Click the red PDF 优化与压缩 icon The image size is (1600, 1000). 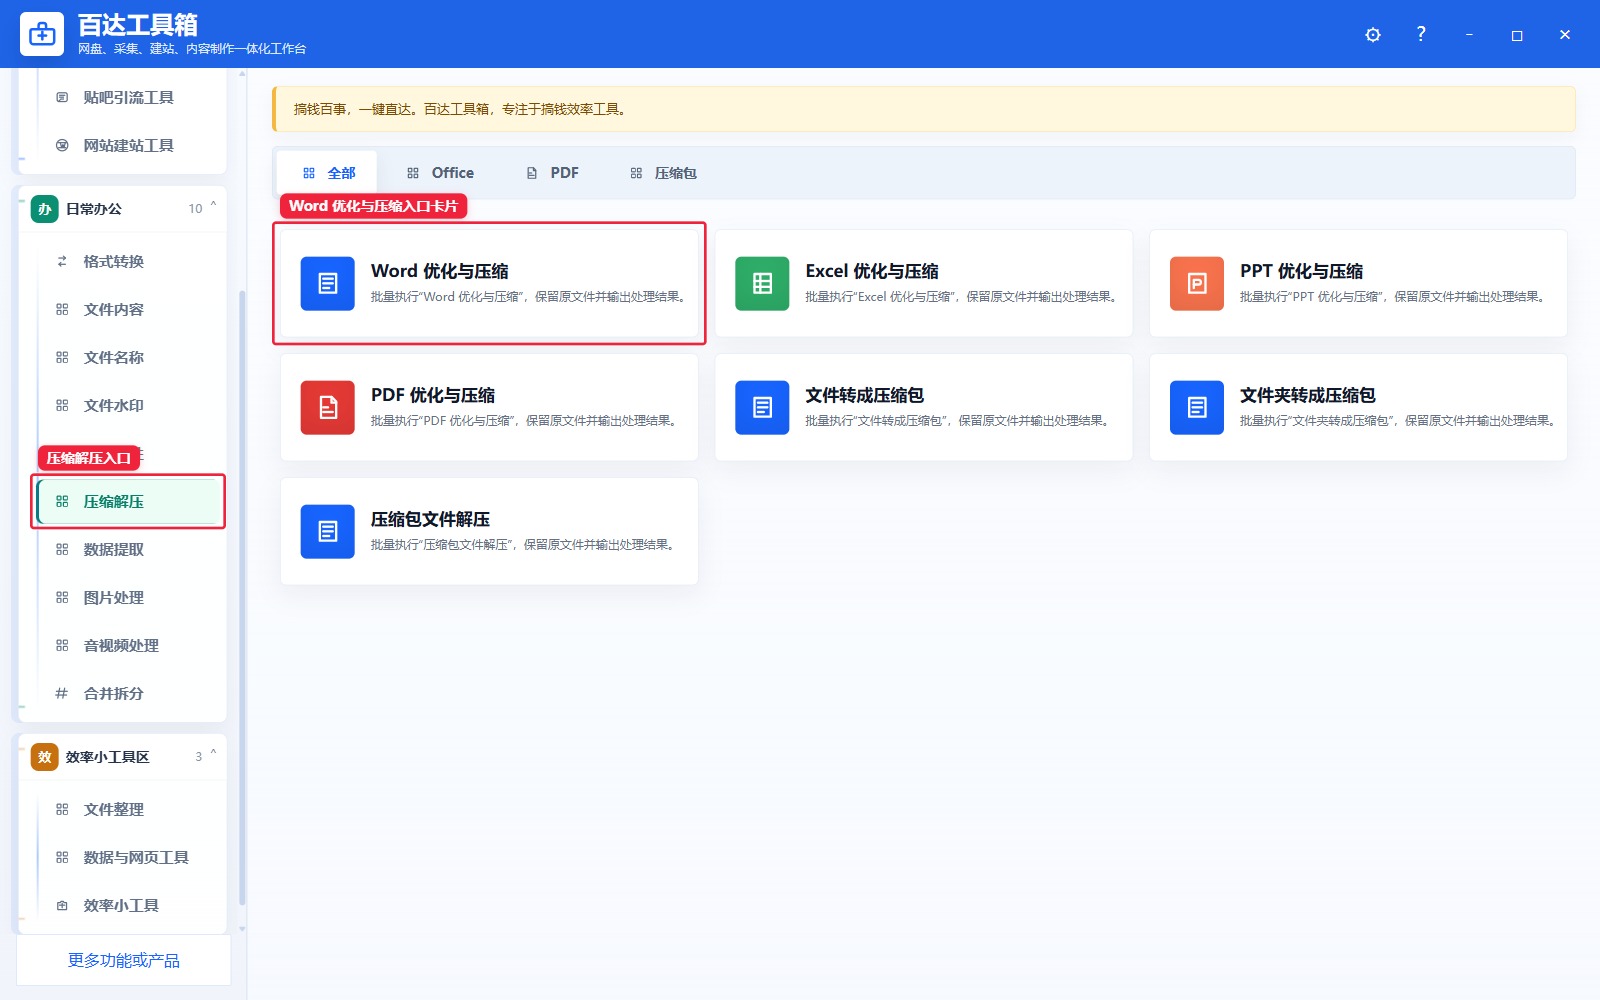328,408
